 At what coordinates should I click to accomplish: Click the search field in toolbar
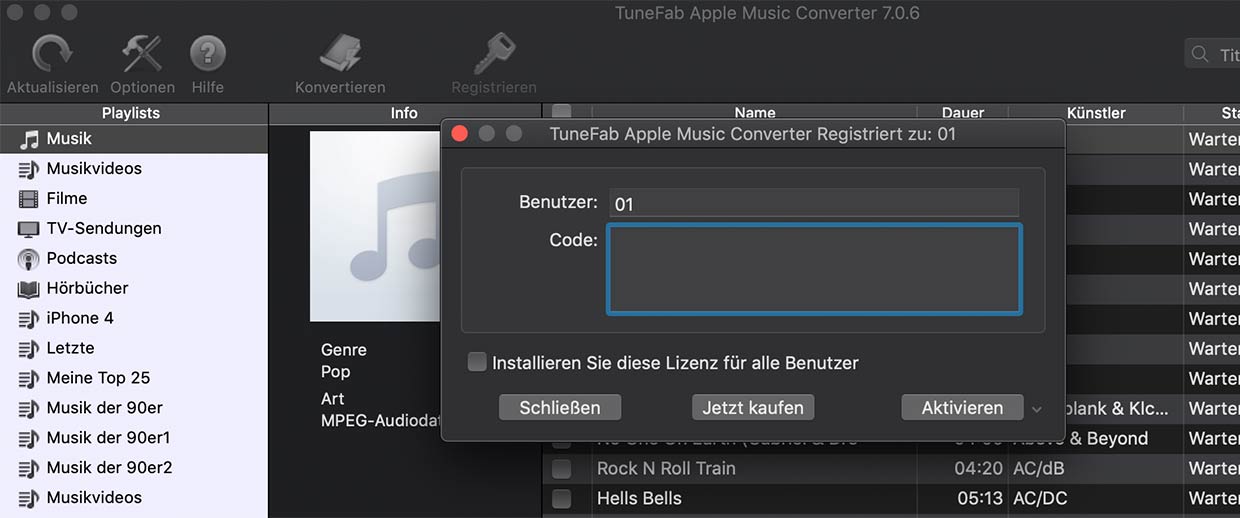(x=1212, y=54)
